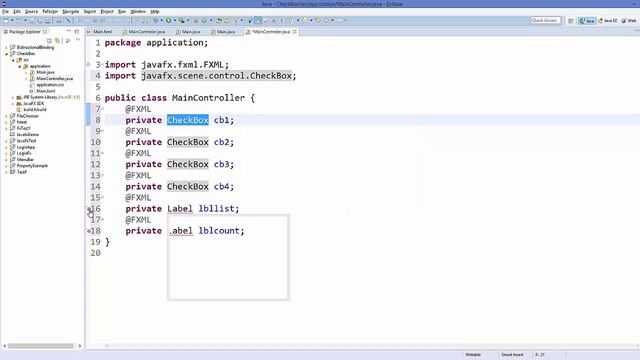Open the New file wizard icon
This screenshot has width=640, height=360.
[6, 20]
